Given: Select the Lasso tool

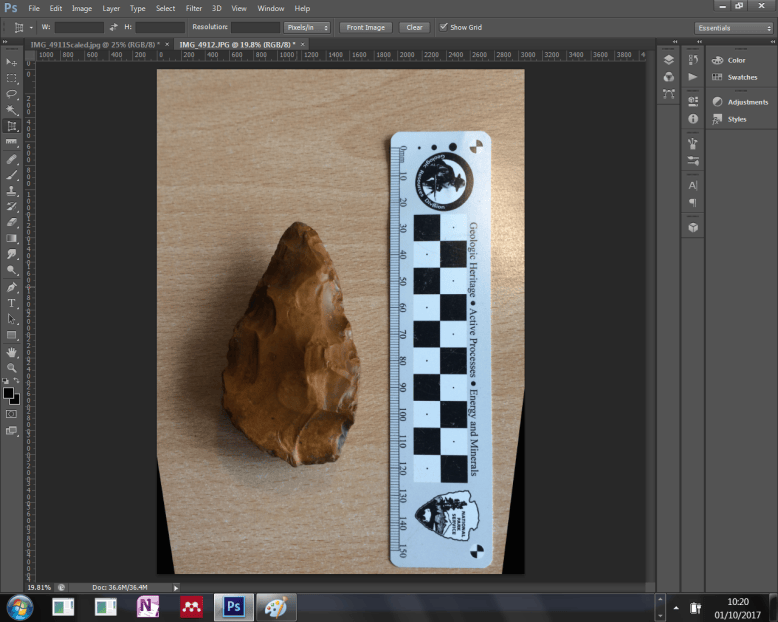Looking at the screenshot, I should coord(11,94).
